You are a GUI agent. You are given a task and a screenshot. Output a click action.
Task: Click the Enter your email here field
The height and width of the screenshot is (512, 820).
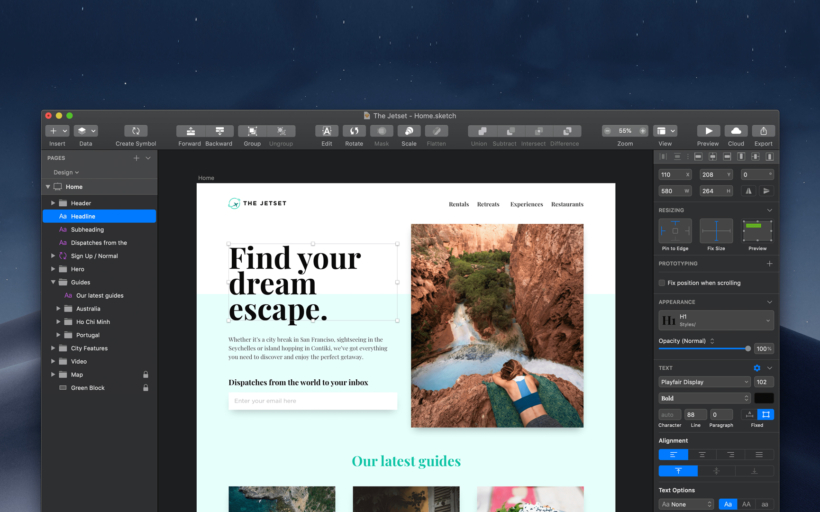pyautogui.click(x=312, y=401)
